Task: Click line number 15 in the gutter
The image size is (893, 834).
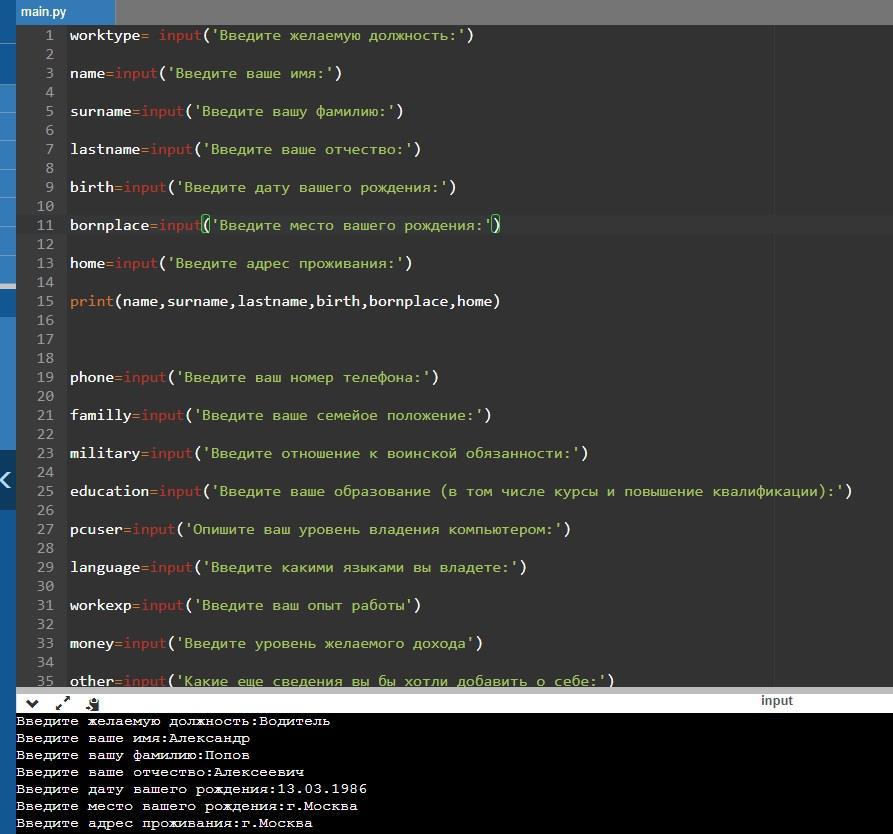Action: (45, 301)
